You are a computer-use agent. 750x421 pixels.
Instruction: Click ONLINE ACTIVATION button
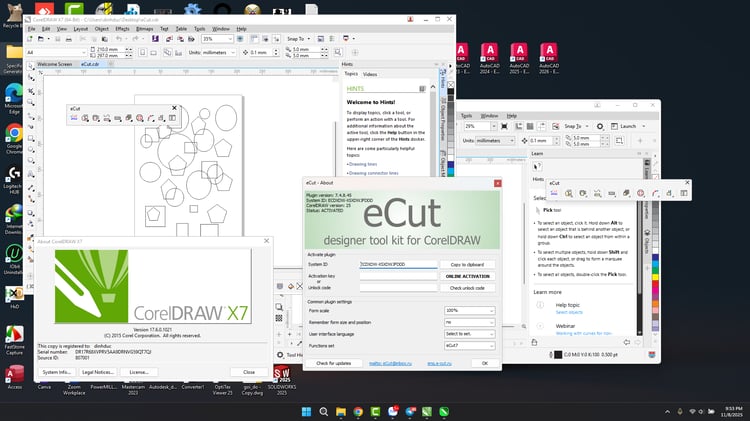[467, 276]
